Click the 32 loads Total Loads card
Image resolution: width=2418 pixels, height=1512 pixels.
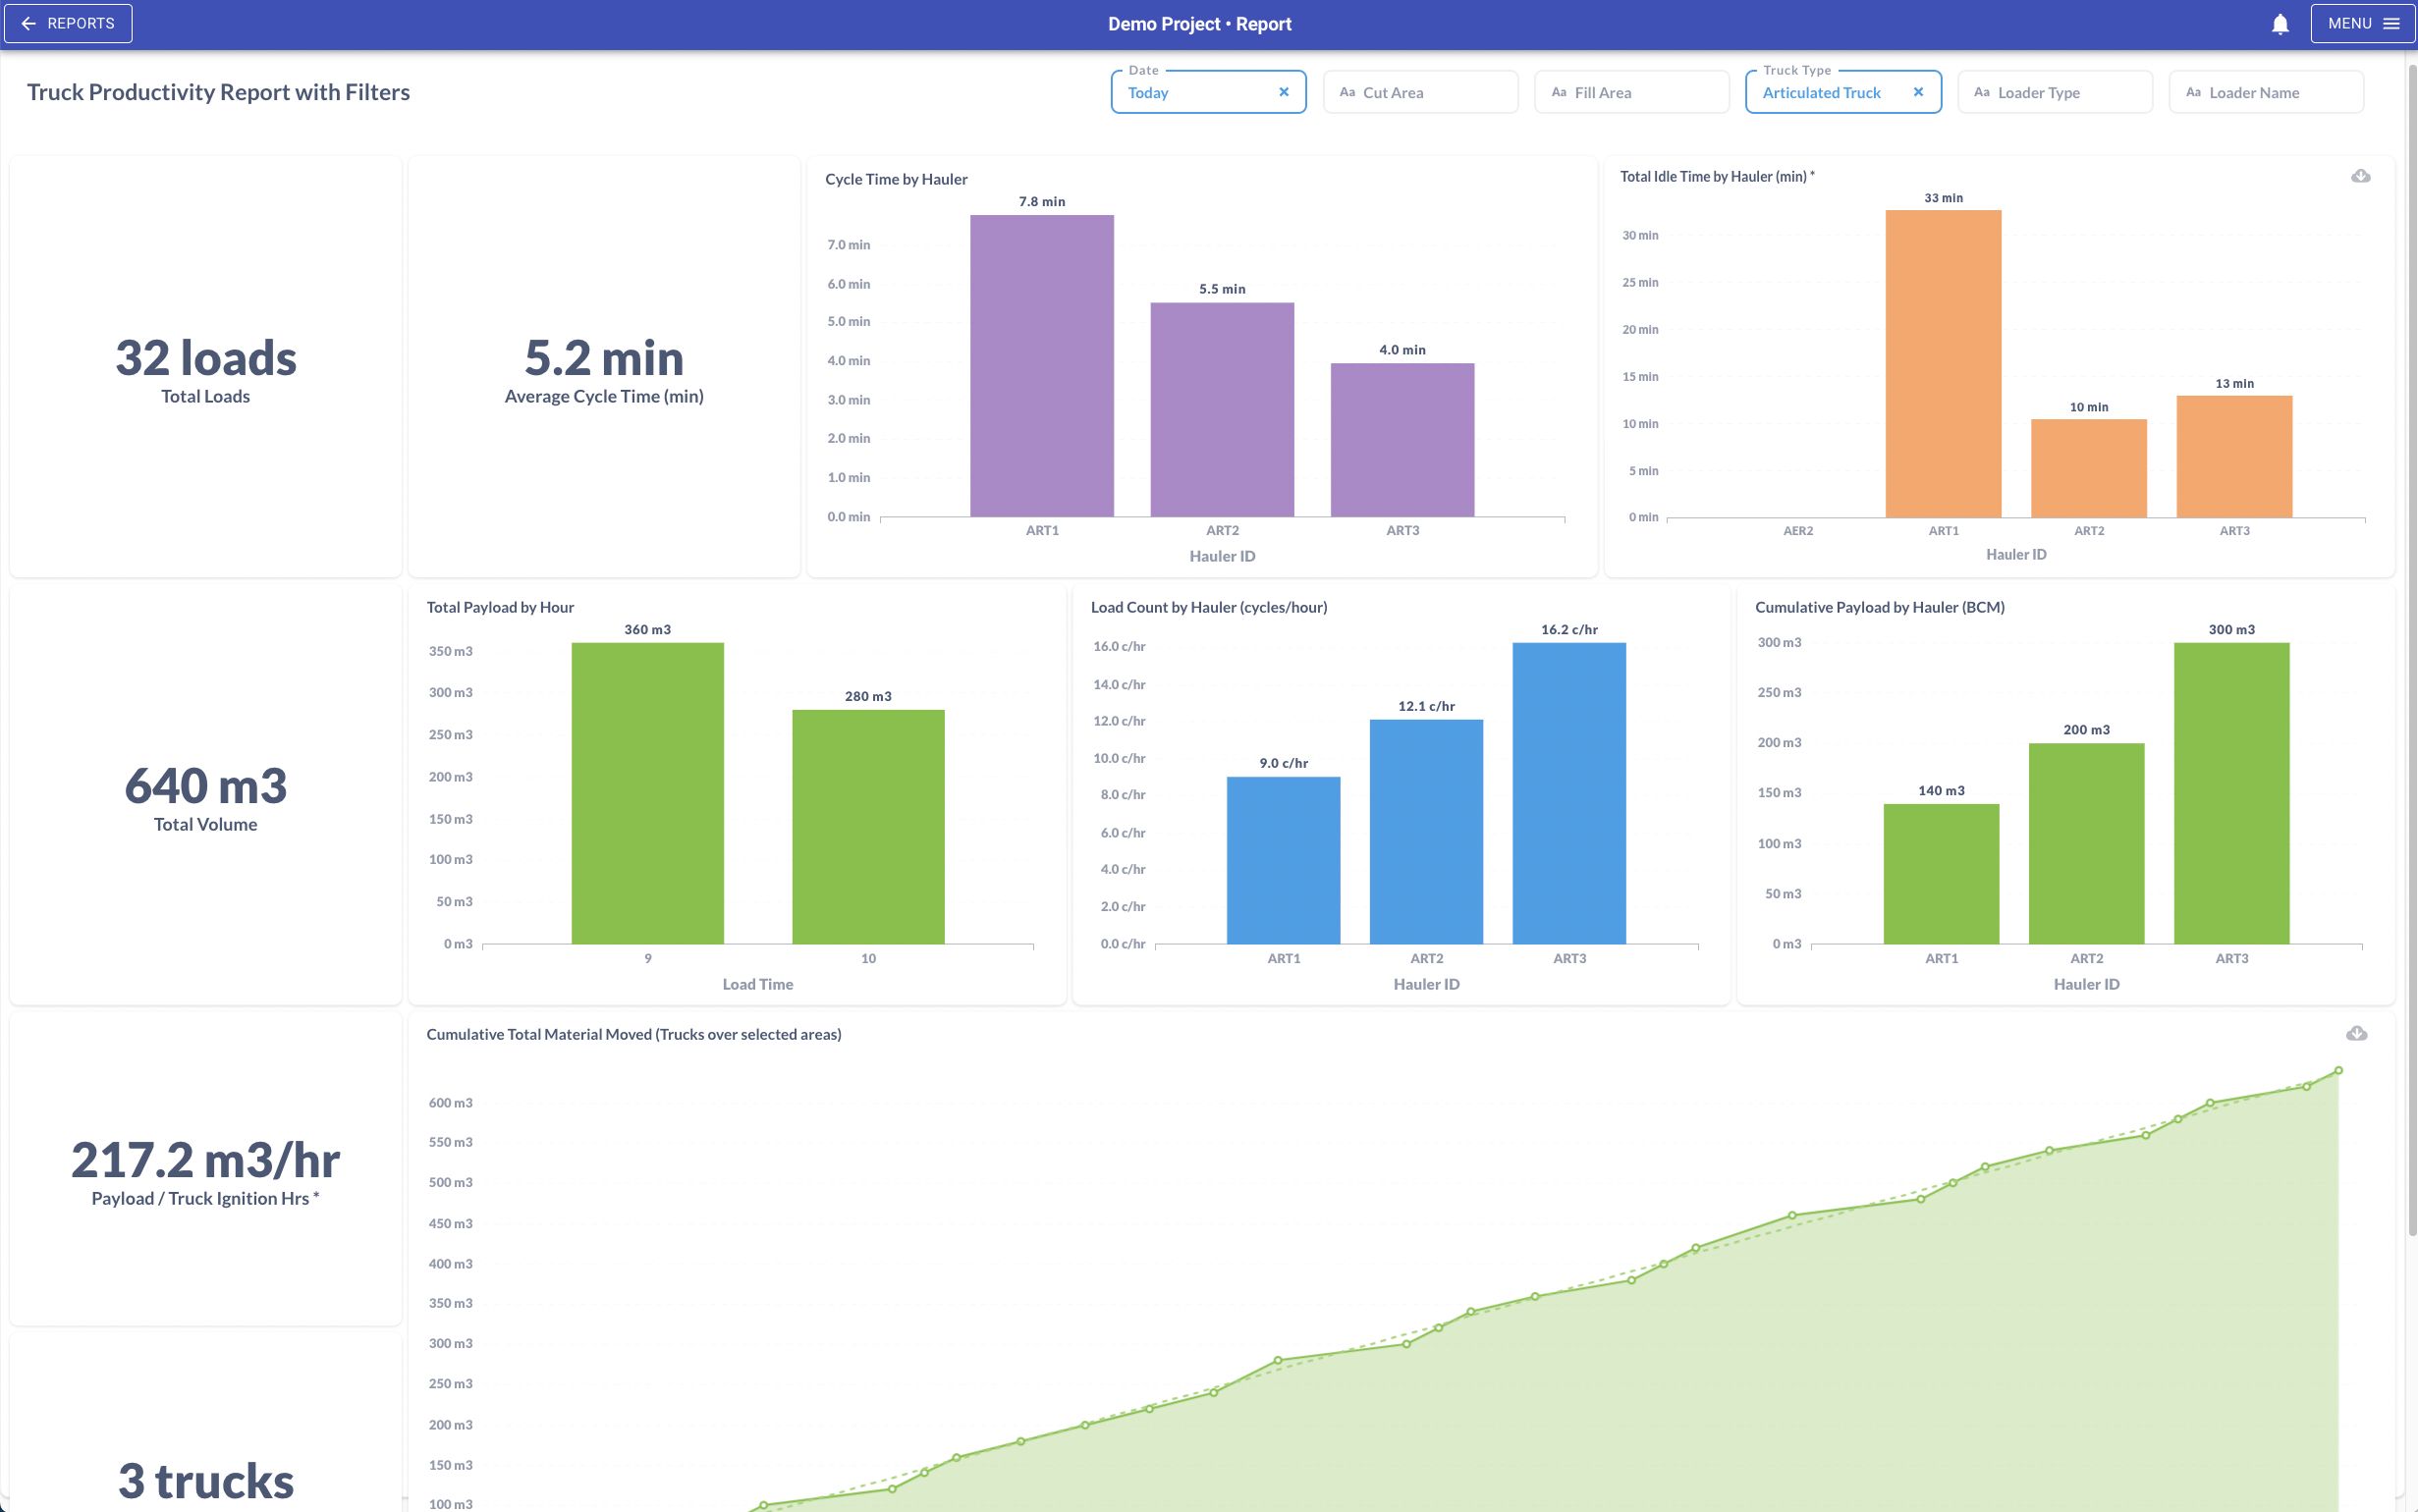(206, 367)
